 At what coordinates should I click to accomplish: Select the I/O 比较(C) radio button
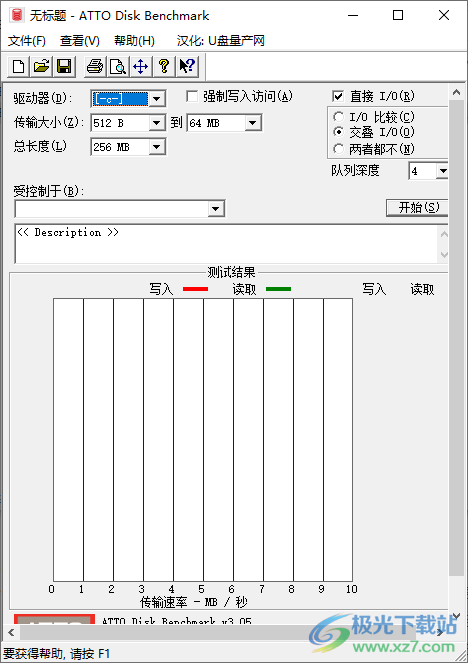point(338,116)
